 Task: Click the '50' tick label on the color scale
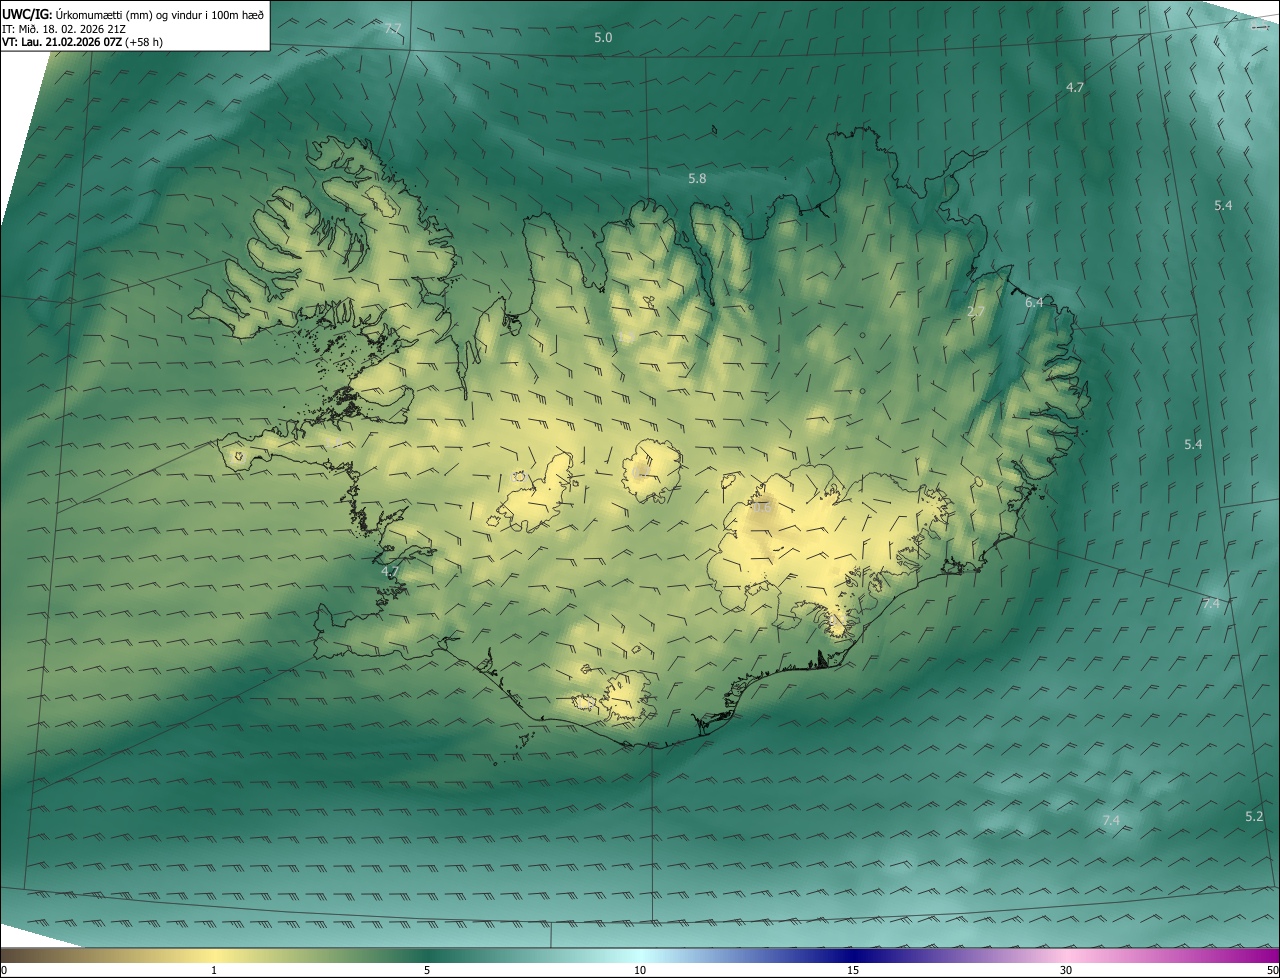click(1272, 970)
